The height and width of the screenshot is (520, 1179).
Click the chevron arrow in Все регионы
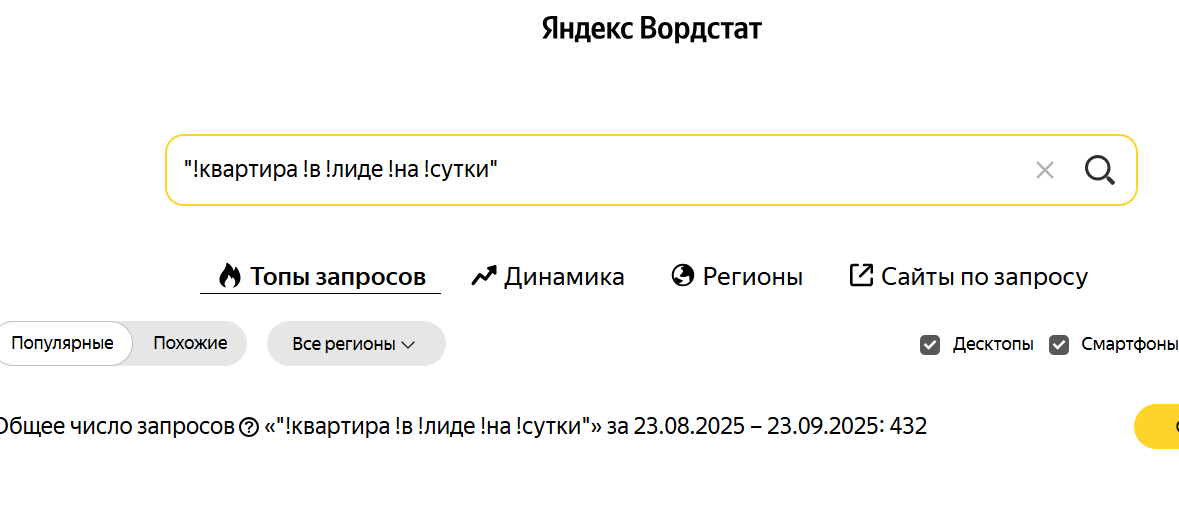point(408,345)
